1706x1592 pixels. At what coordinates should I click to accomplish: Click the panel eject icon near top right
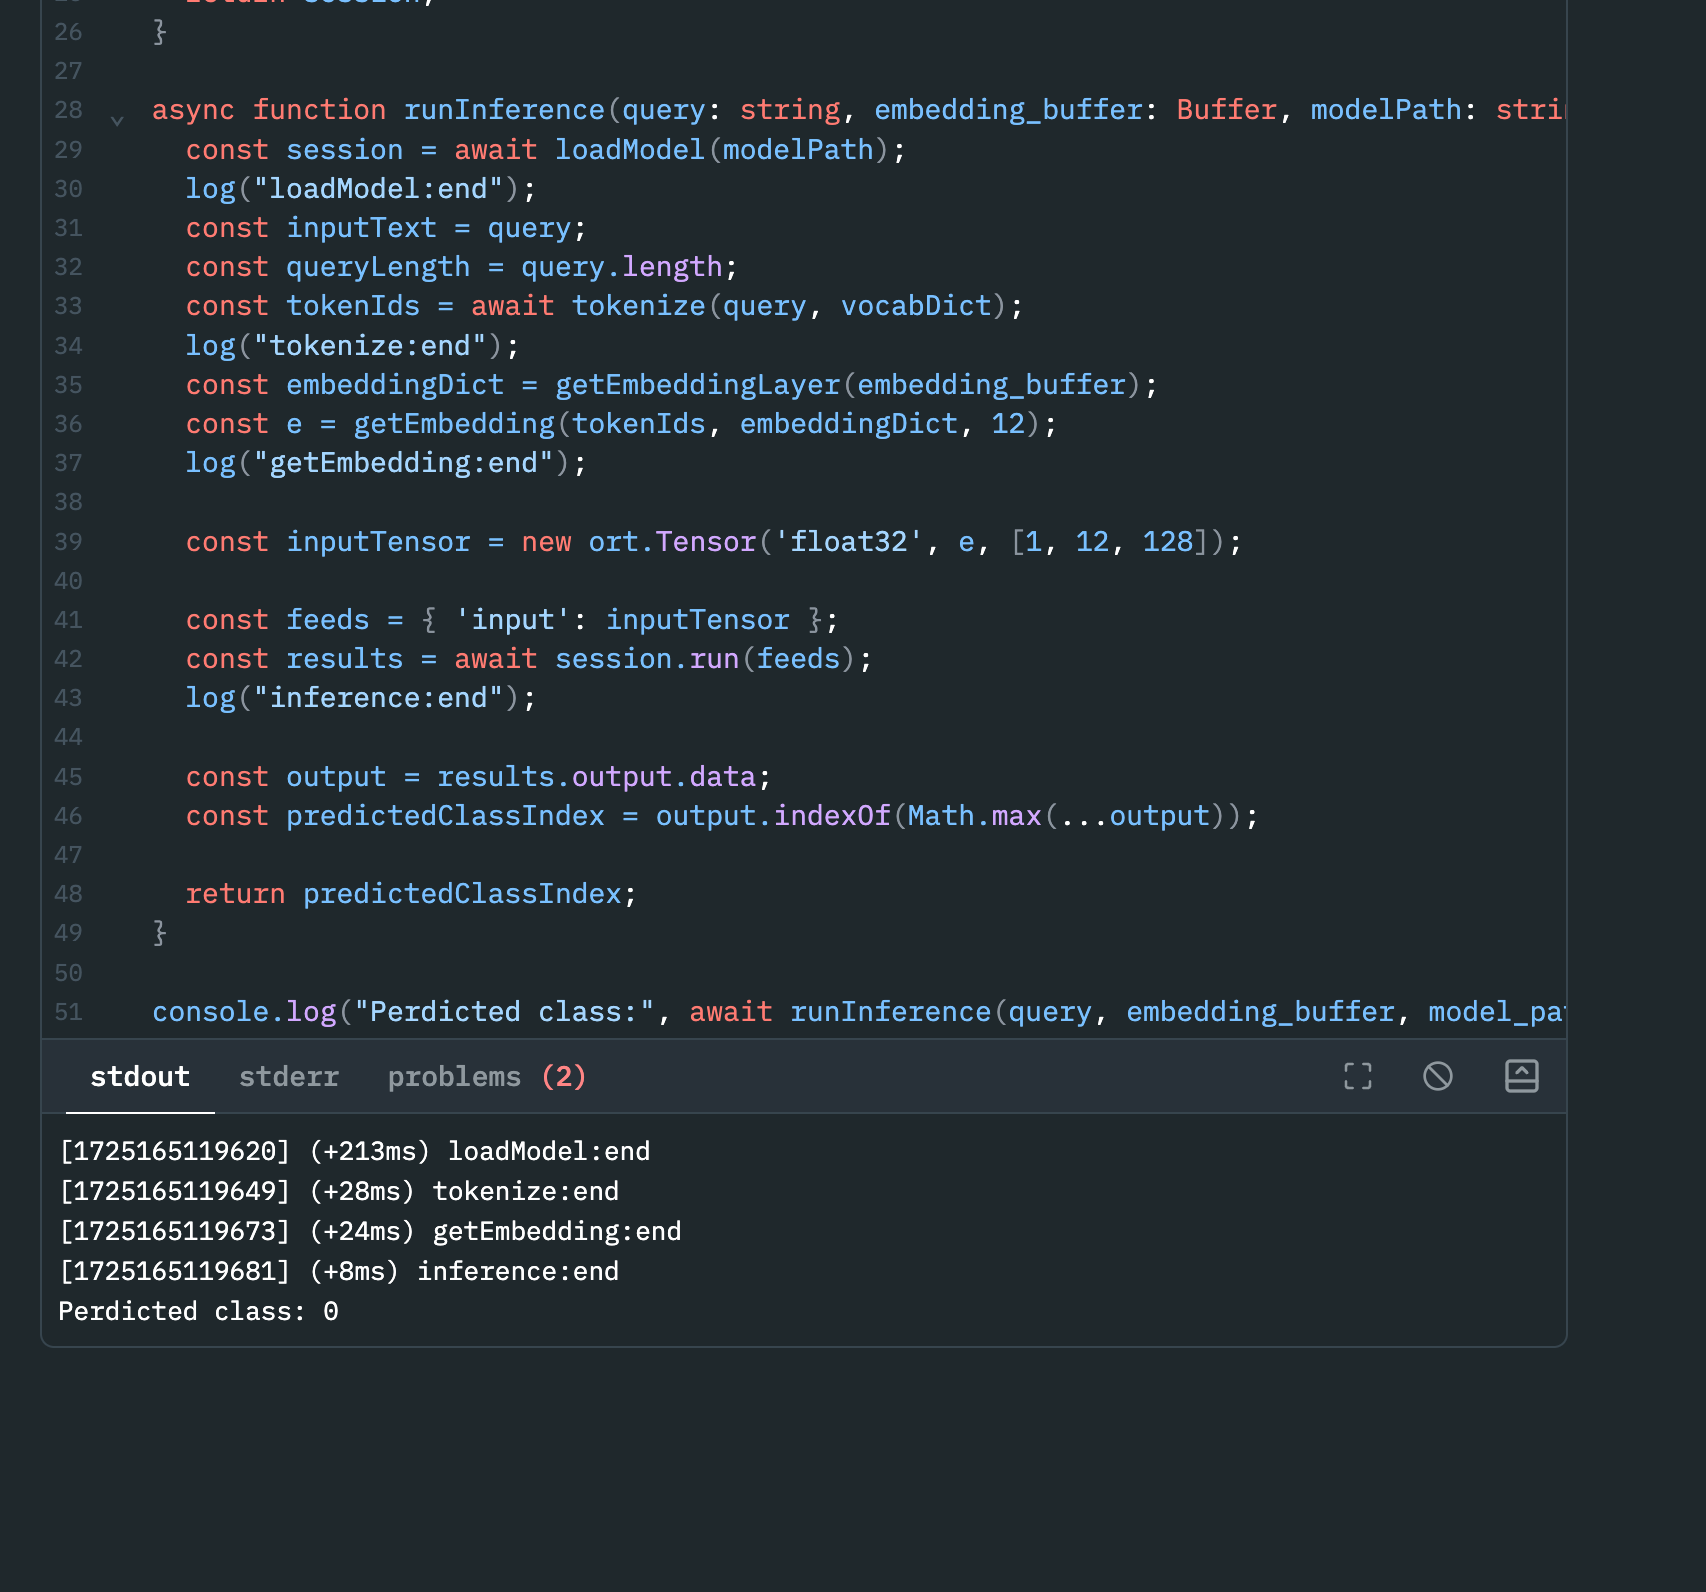click(1521, 1077)
